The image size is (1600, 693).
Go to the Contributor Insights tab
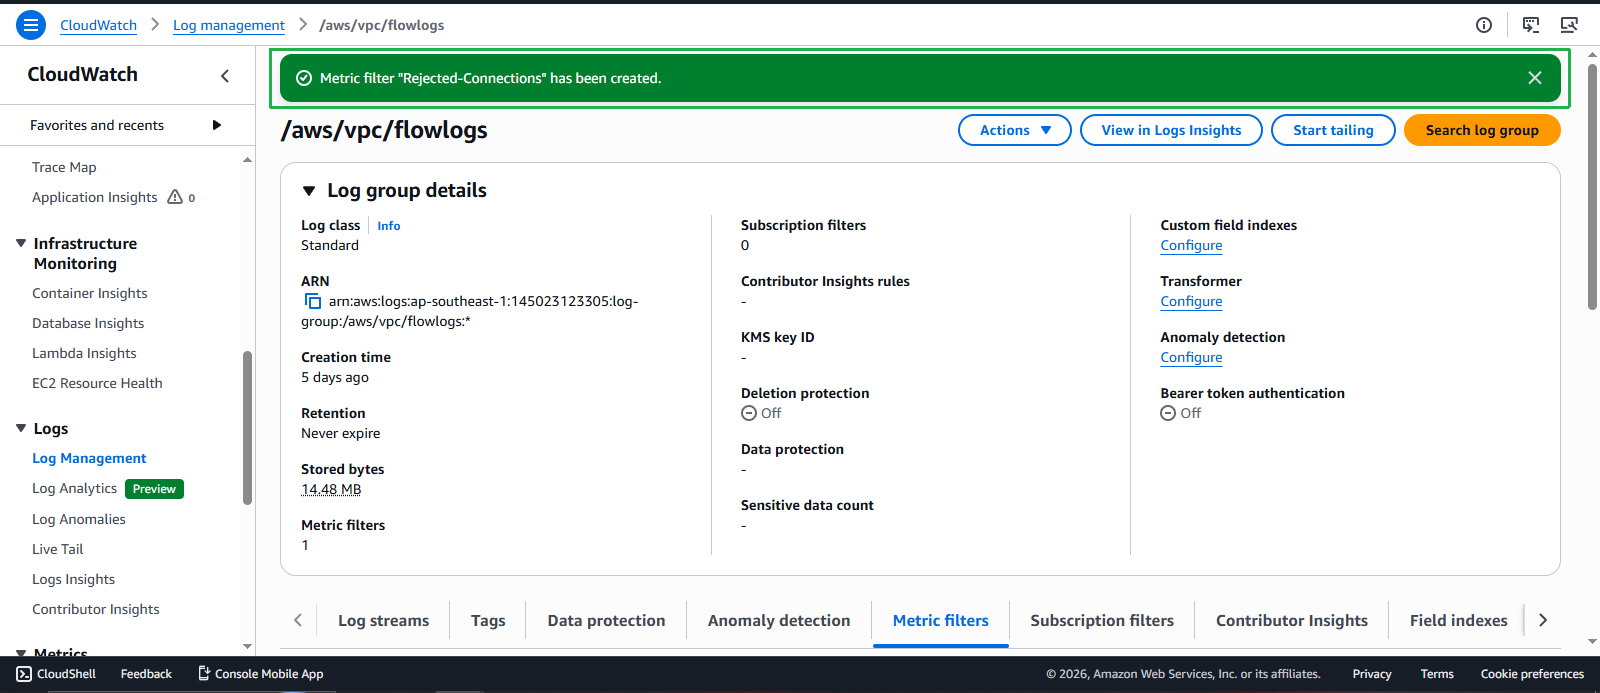1292,620
